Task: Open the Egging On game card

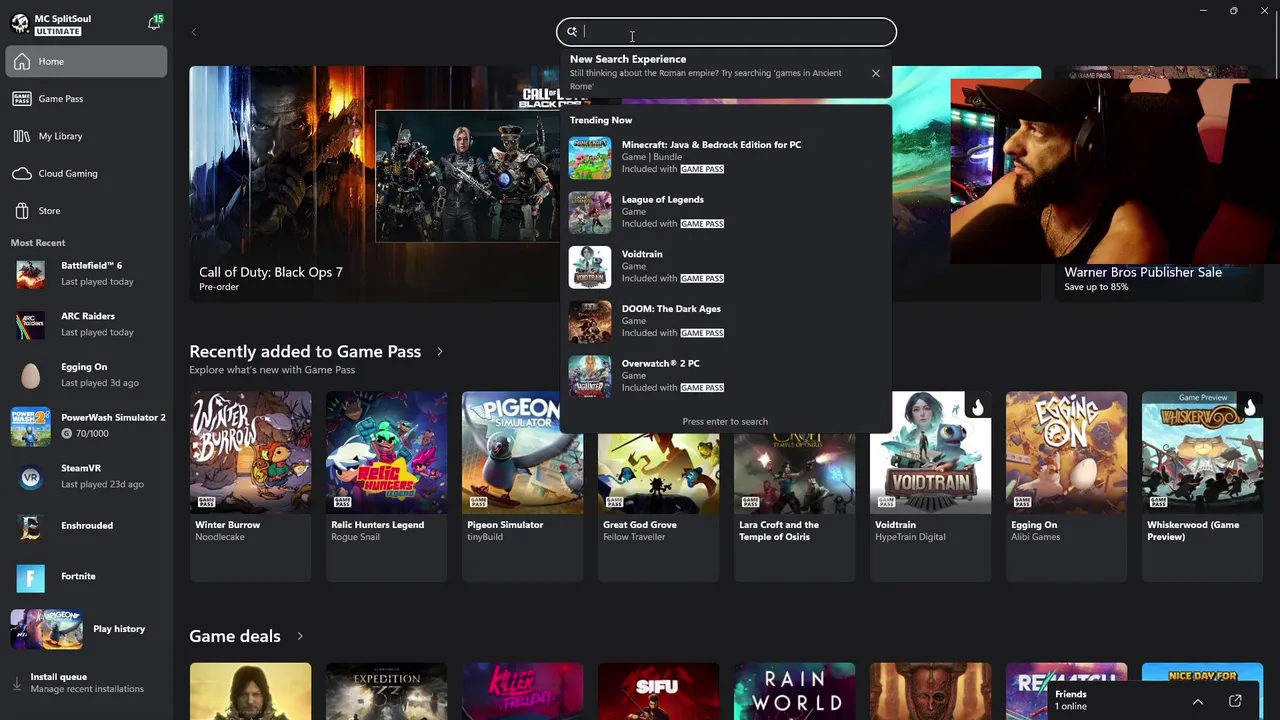Action: [x=1066, y=486]
